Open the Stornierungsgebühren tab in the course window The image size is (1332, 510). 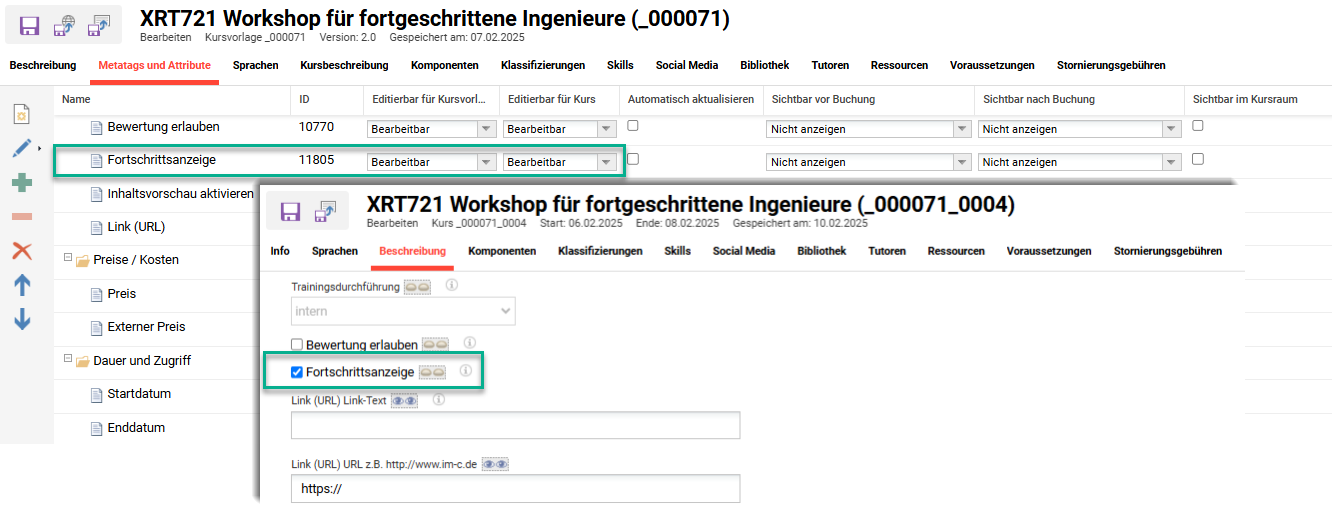point(1167,251)
